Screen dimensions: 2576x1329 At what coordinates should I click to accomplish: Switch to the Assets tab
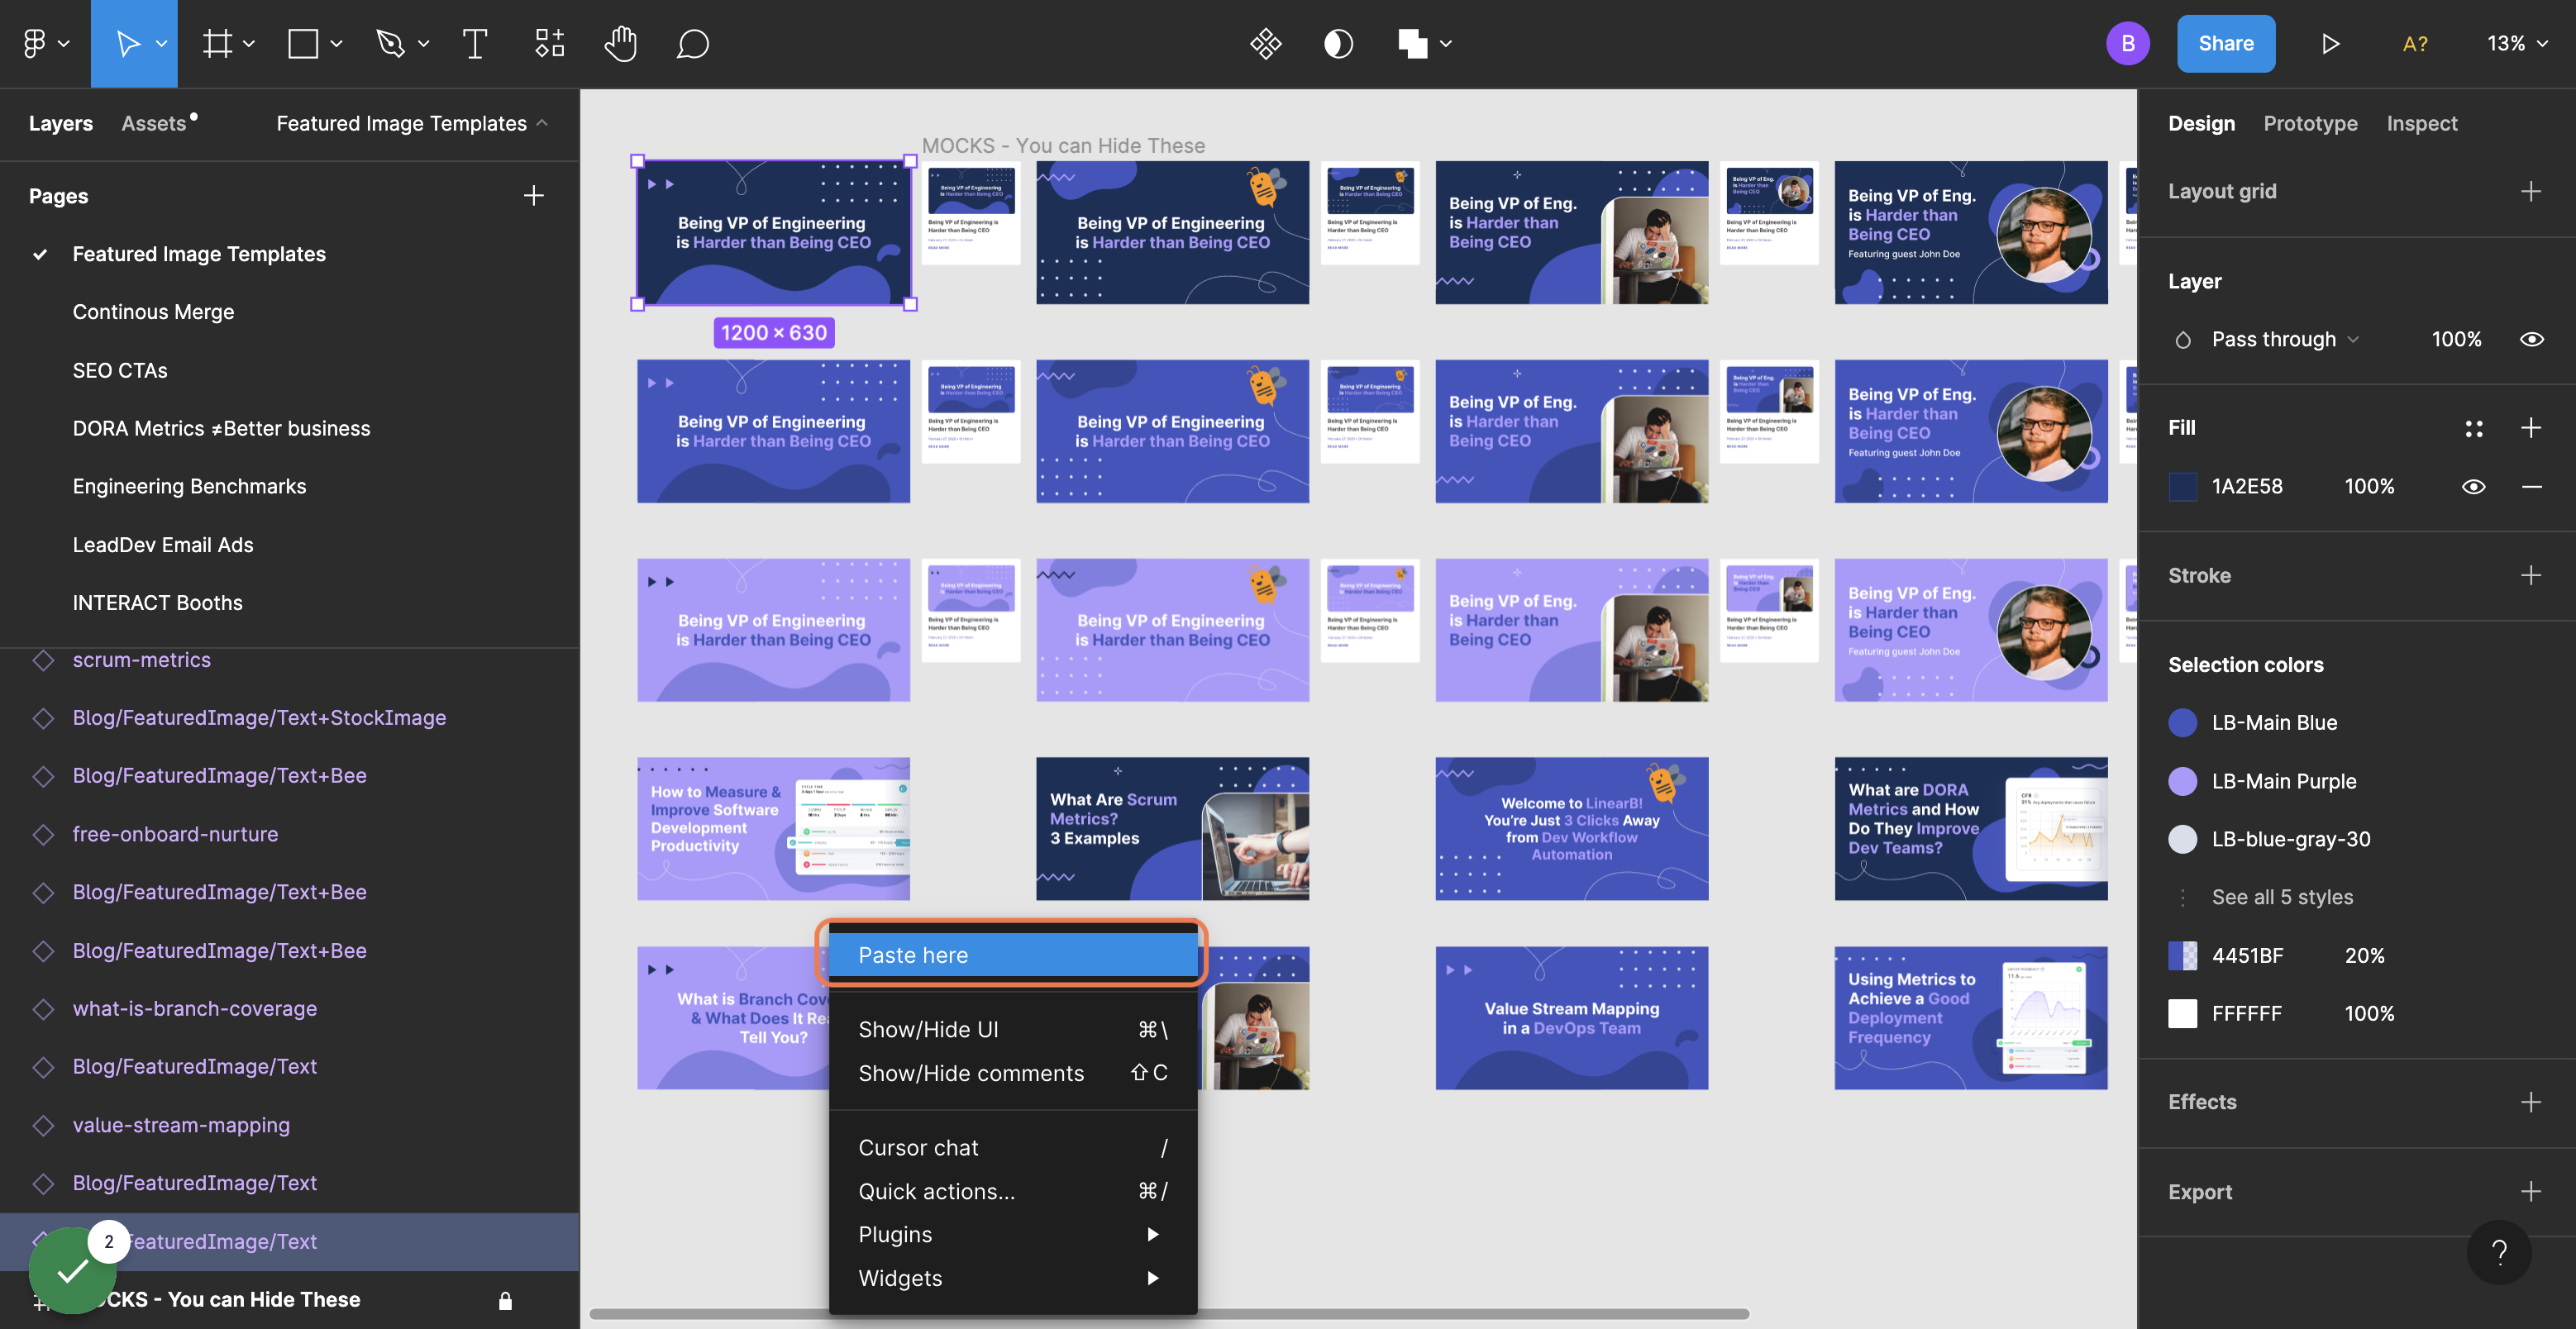154,123
